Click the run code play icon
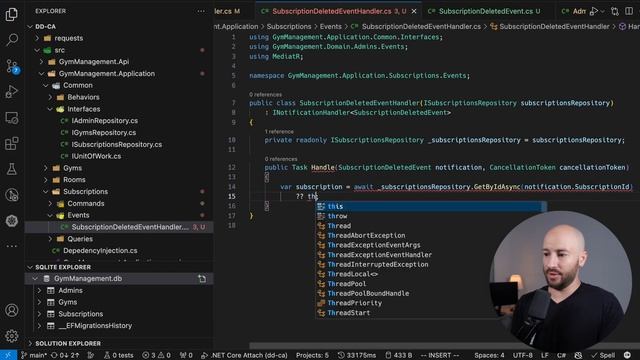This screenshot has width=640, height=360. (x=594, y=11)
